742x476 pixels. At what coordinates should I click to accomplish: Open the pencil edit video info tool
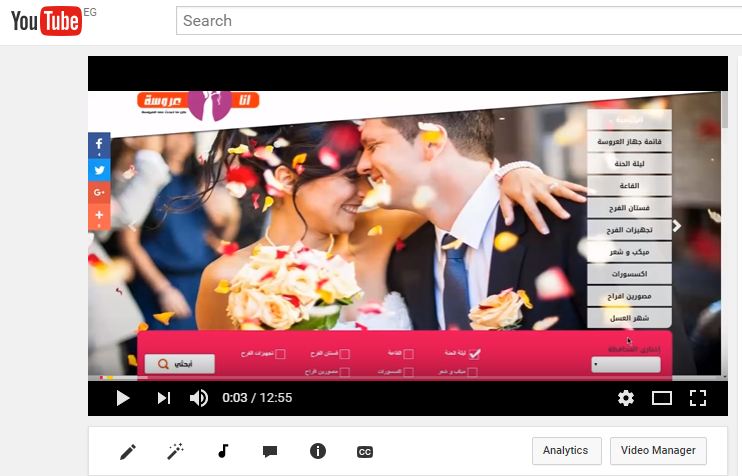point(127,451)
